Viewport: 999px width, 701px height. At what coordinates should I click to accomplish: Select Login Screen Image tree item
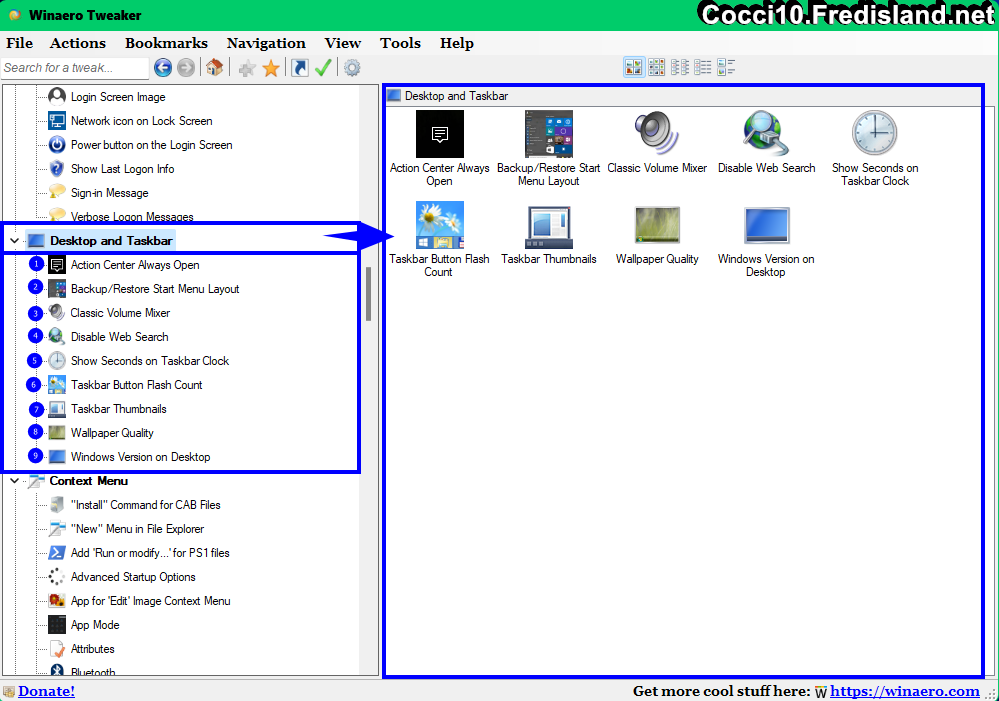point(118,97)
